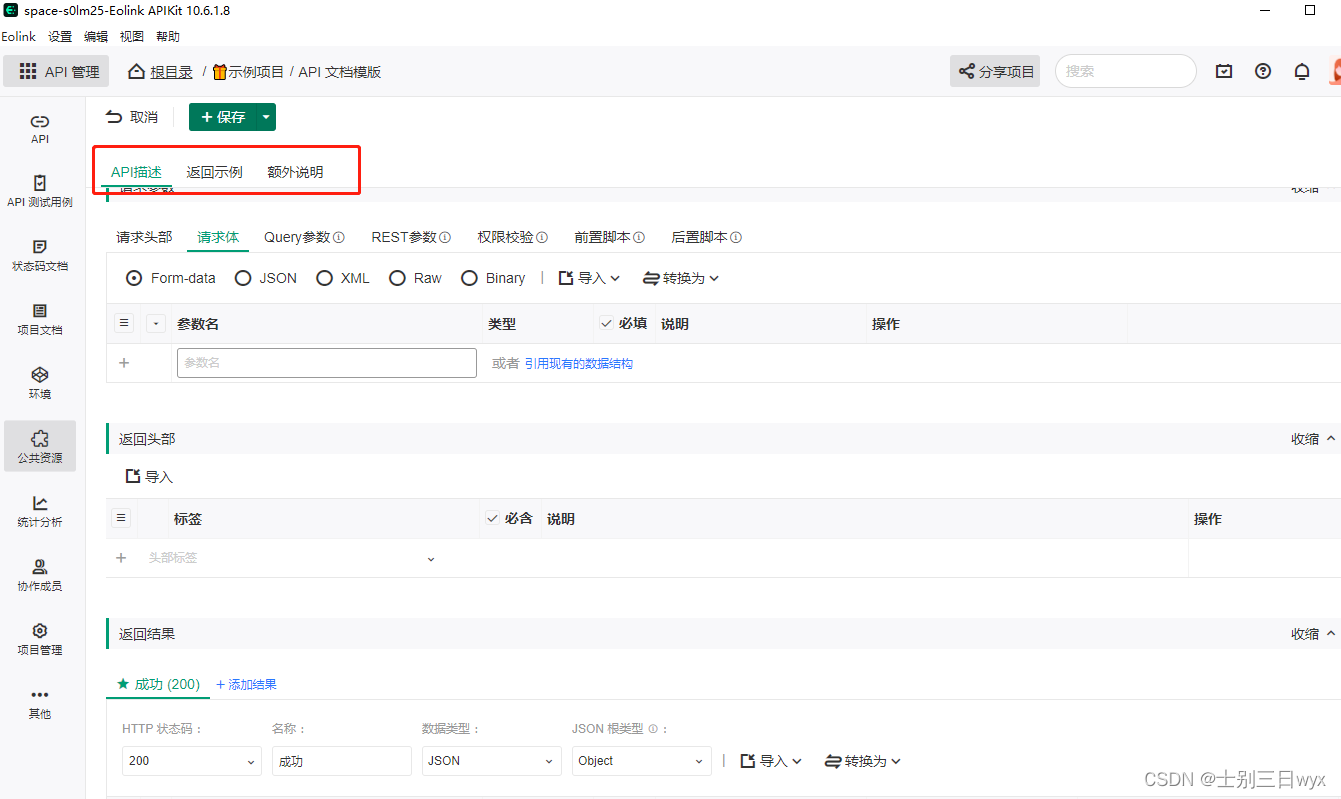Click the 取消 button

tap(132, 117)
